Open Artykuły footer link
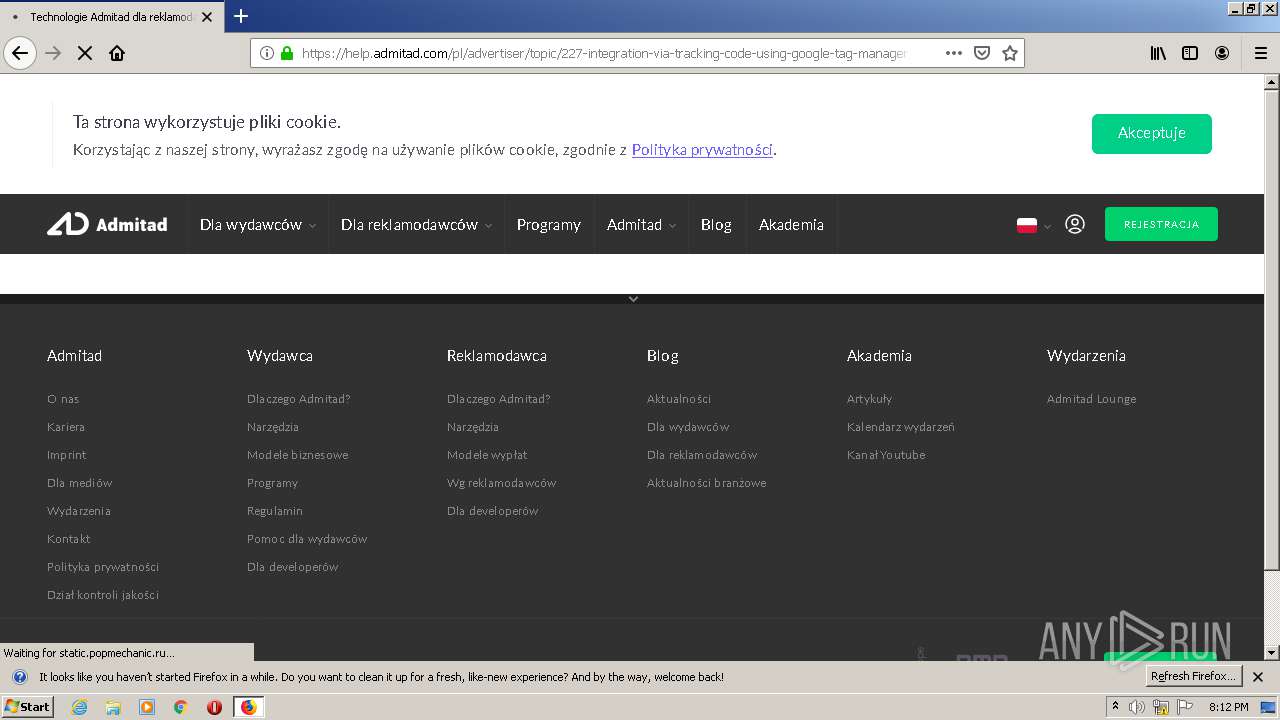The width and height of the screenshot is (1280, 720). pyautogui.click(x=870, y=399)
